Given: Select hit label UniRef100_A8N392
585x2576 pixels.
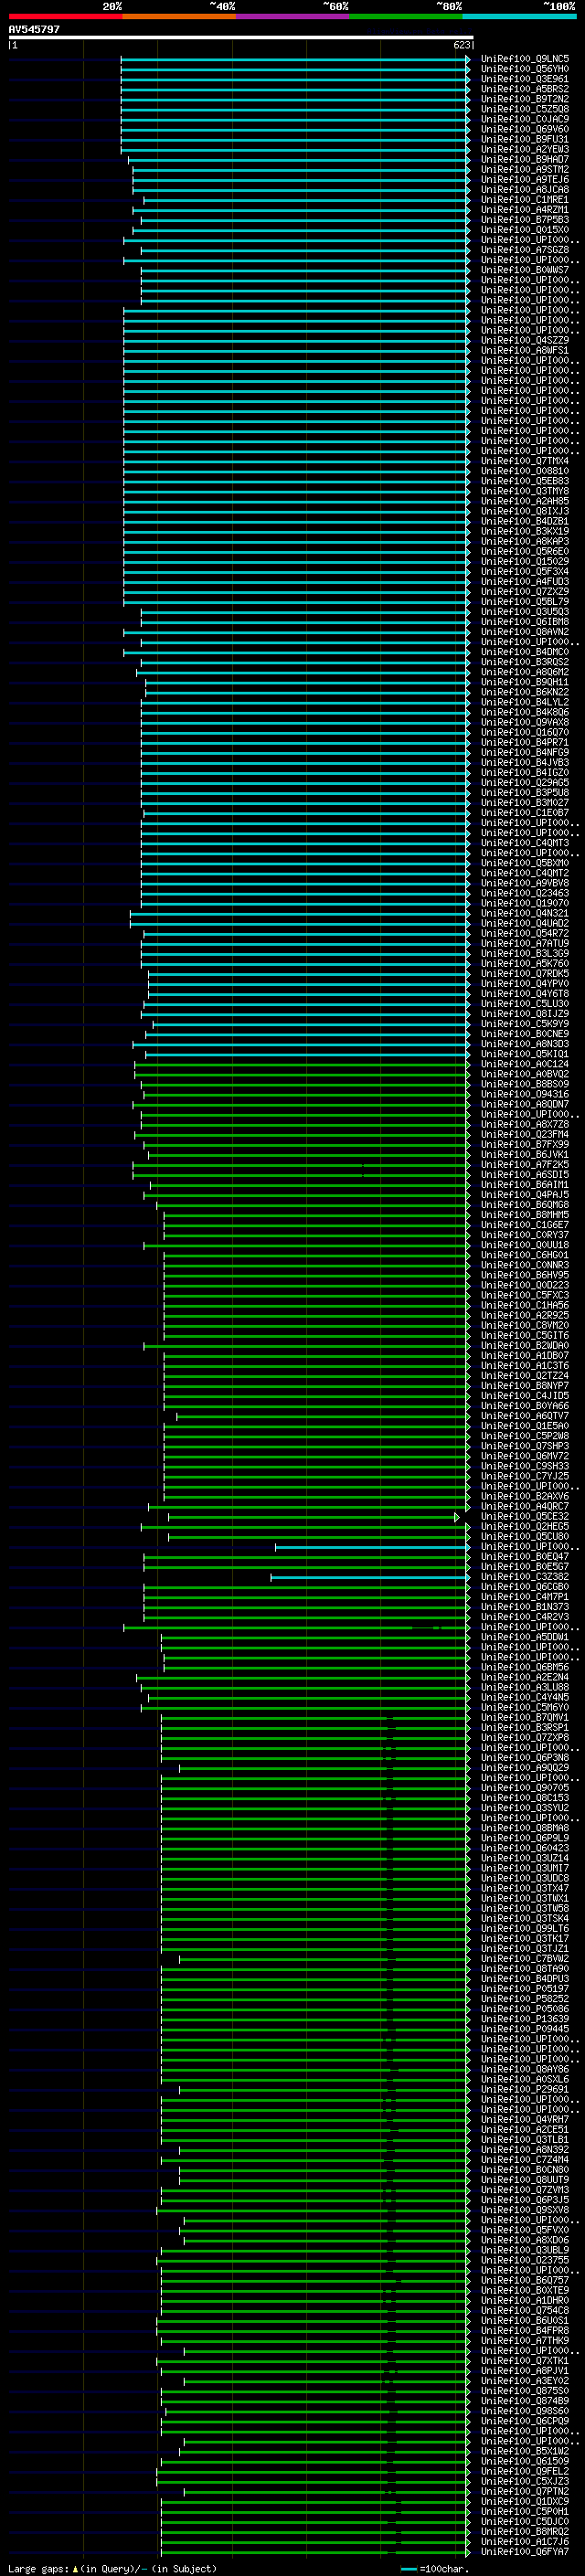Looking at the screenshot, I should click(x=524, y=2149).
